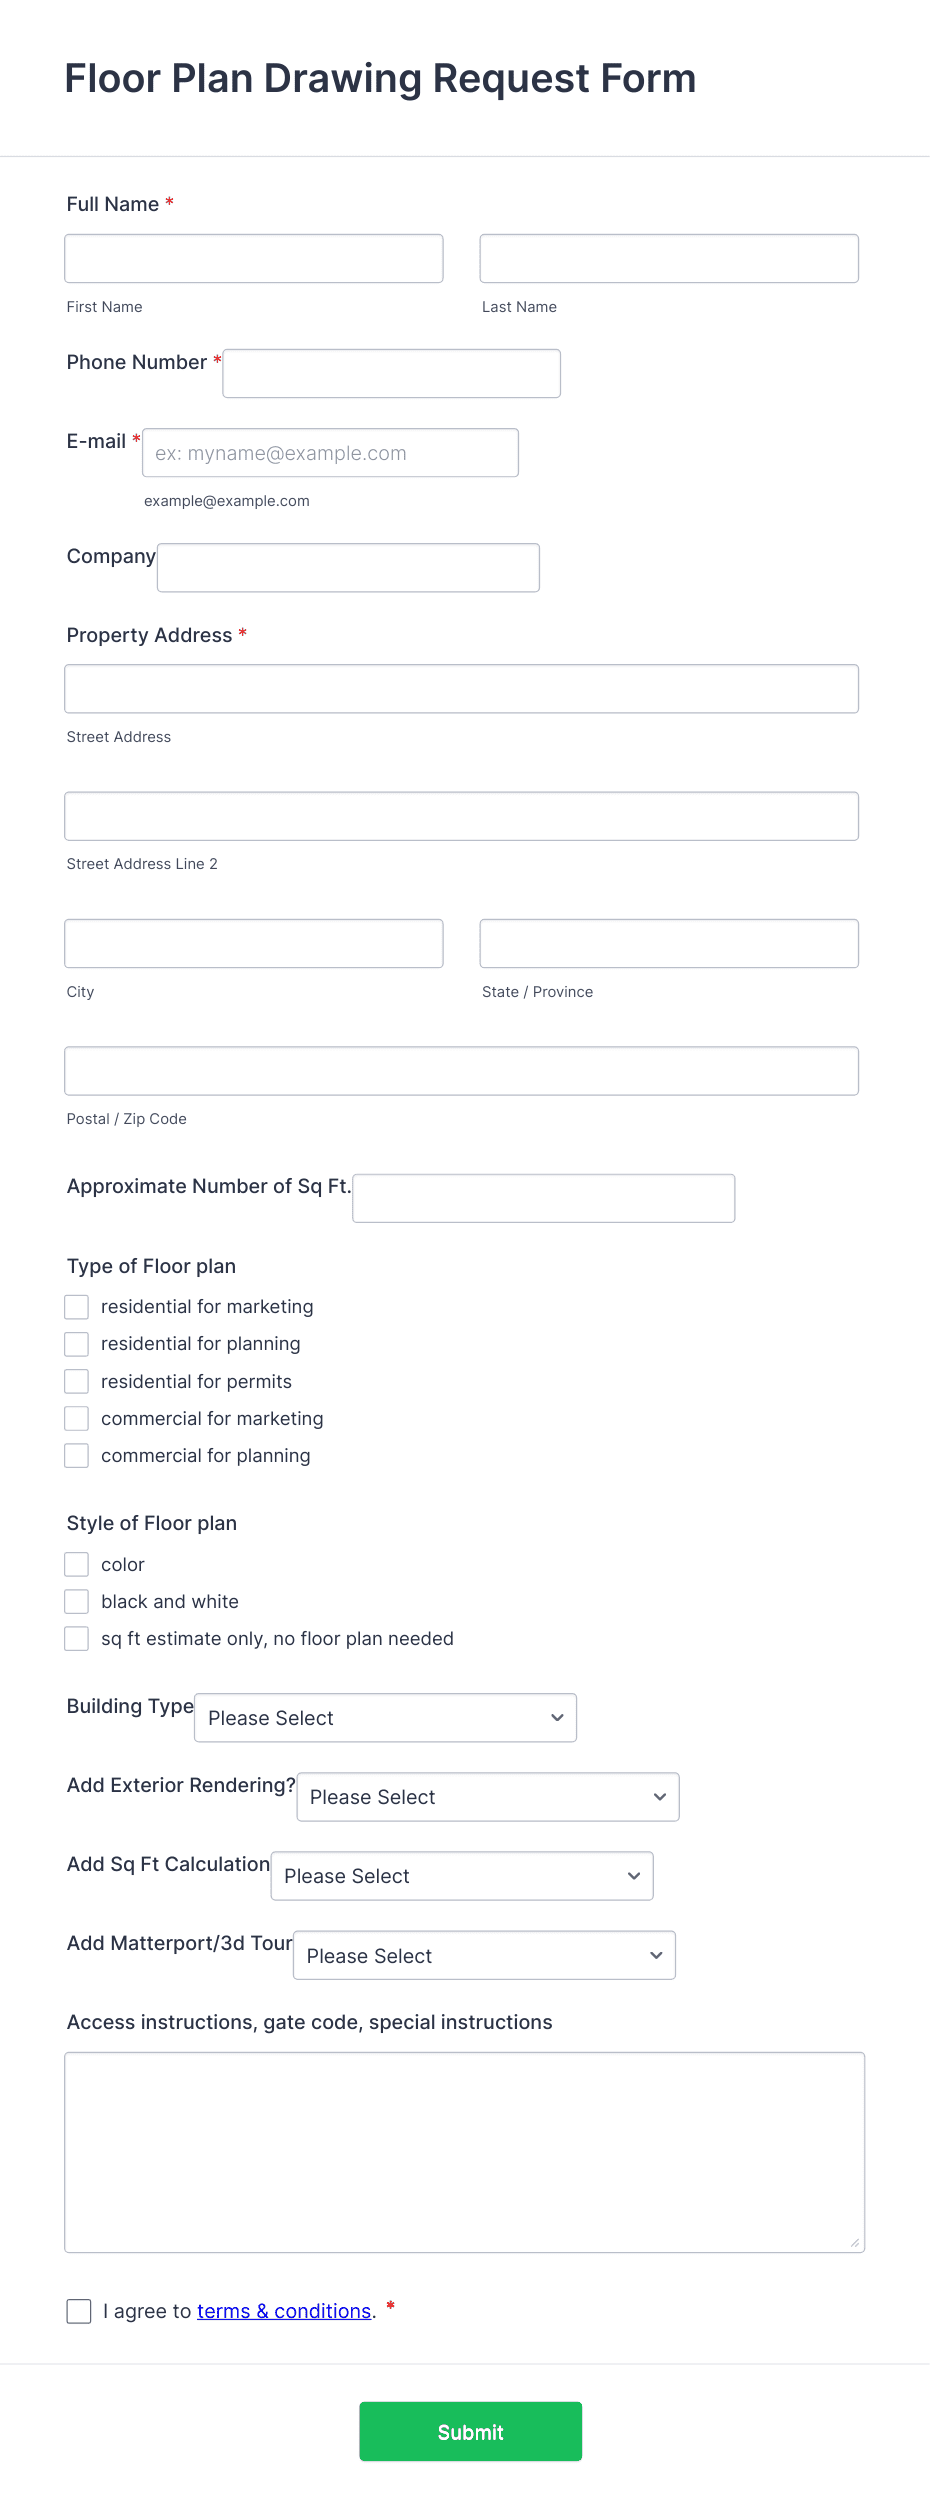Check the residential for planning checkbox

coord(76,1343)
